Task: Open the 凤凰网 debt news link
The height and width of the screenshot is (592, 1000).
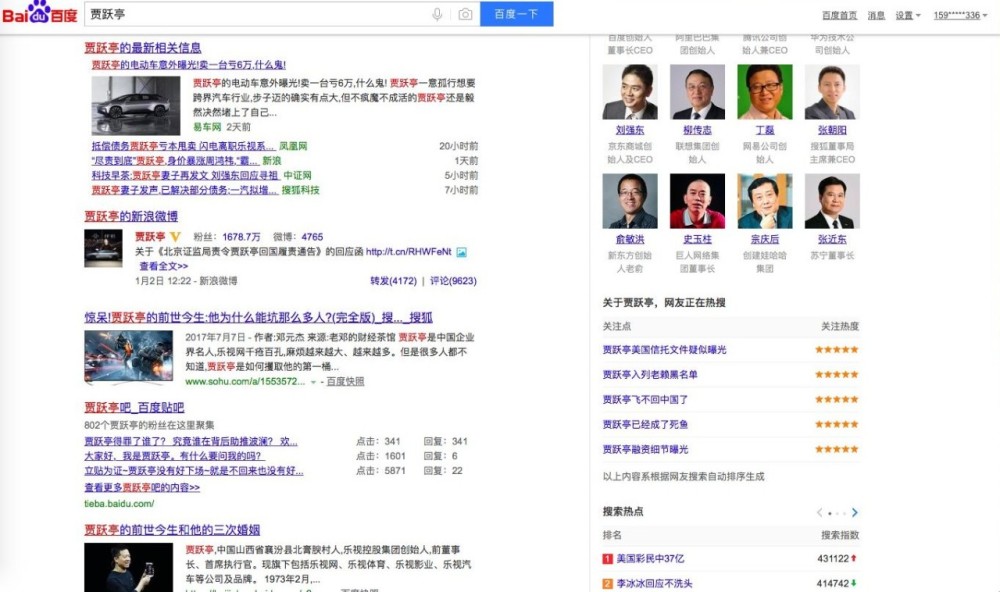Action: click(182, 146)
